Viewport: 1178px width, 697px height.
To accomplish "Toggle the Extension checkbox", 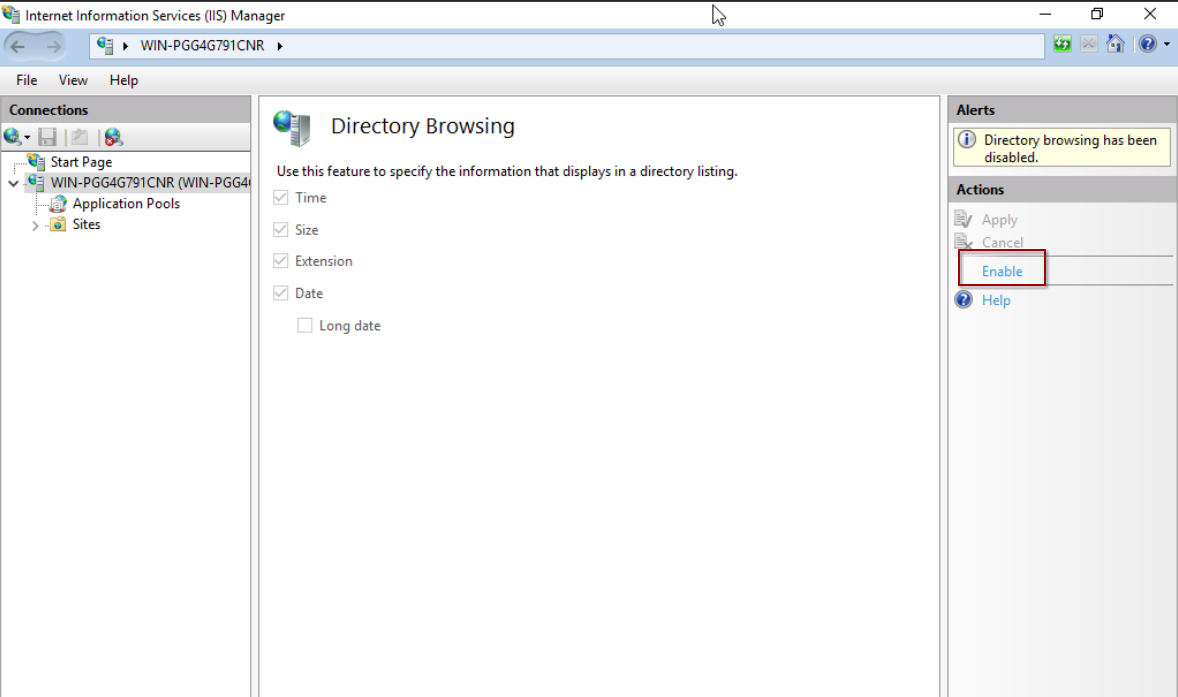I will tap(280, 261).
